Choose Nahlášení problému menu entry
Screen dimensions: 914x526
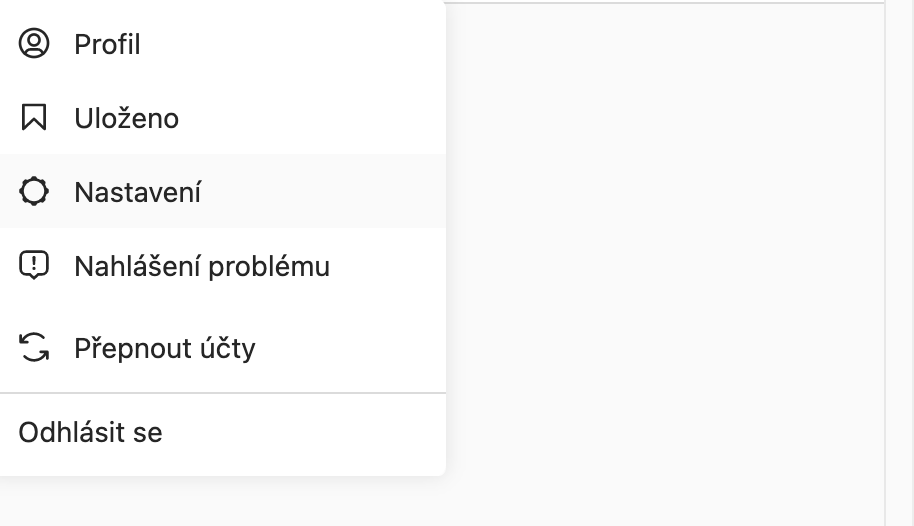201,267
